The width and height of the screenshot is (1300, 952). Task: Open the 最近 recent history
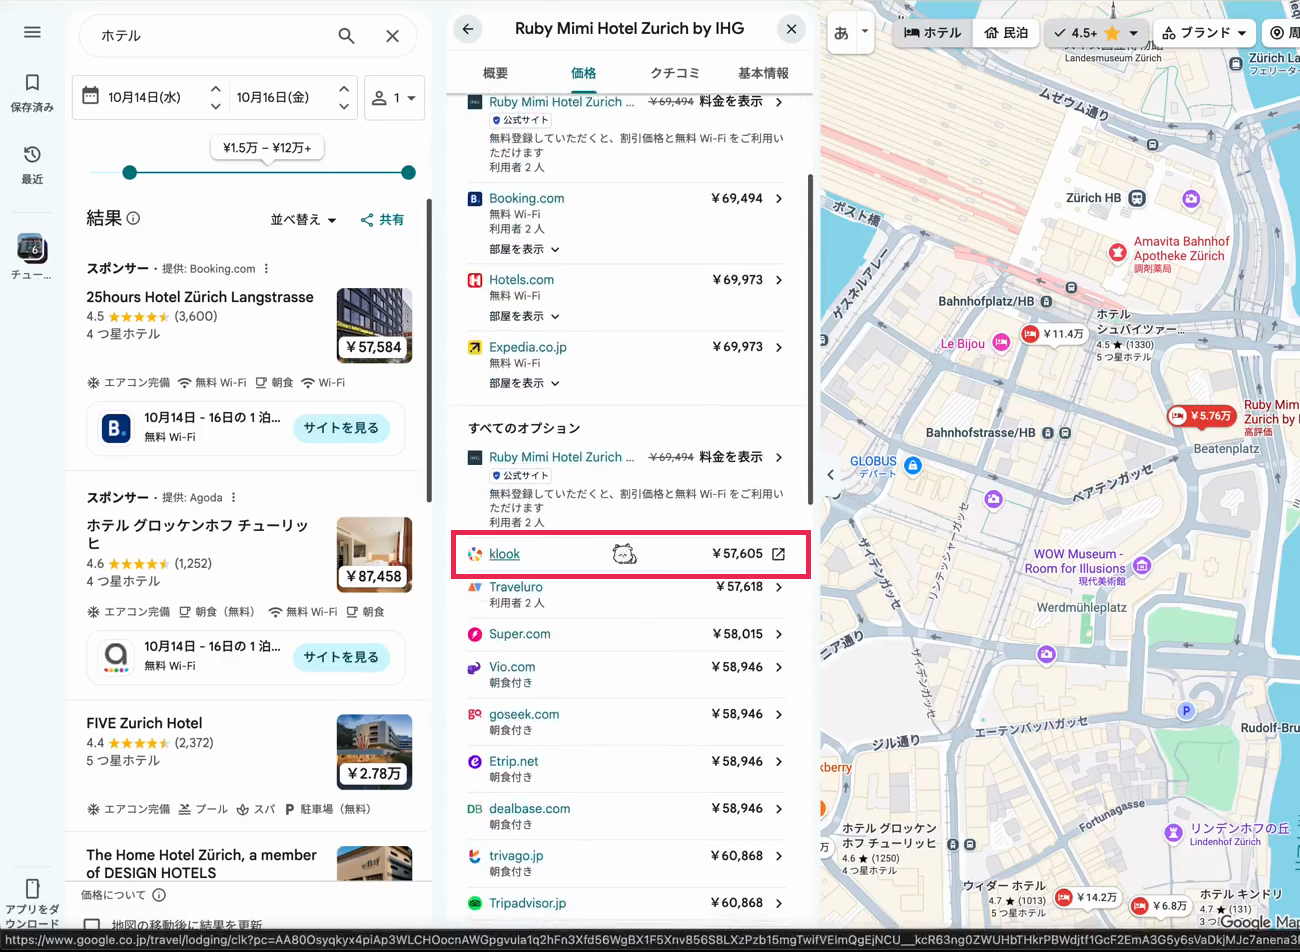click(32, 164)
